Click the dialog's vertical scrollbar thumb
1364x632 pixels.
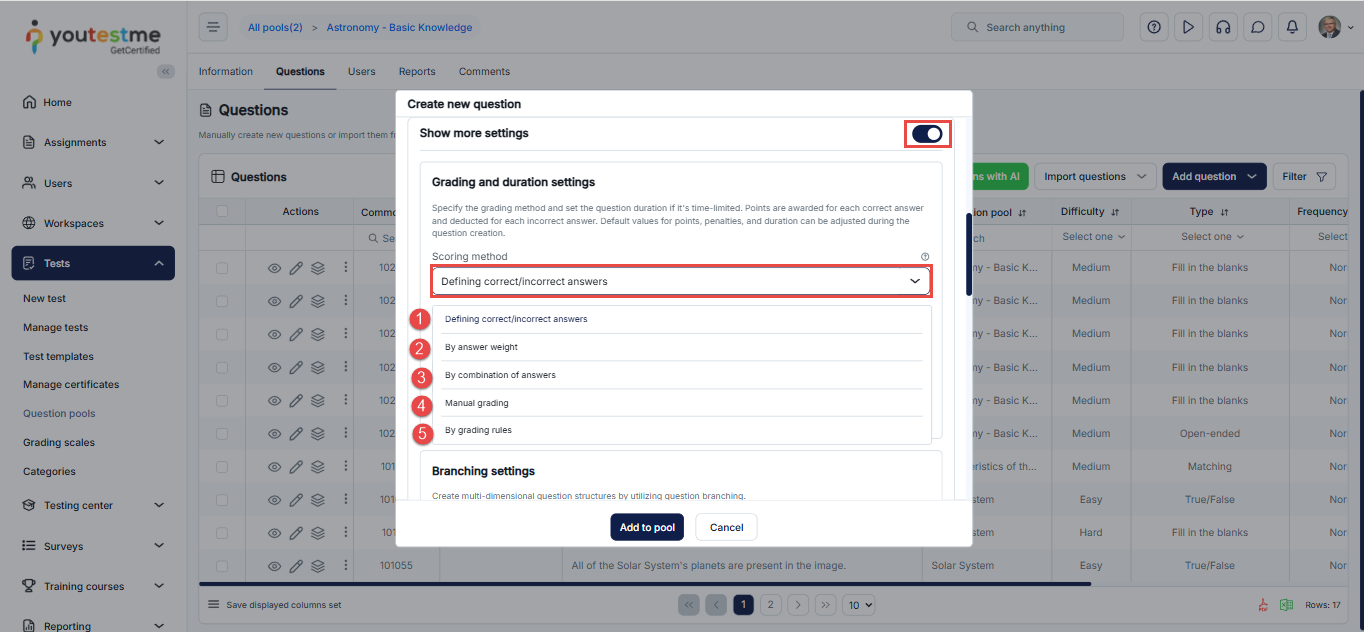click(968, 254)
